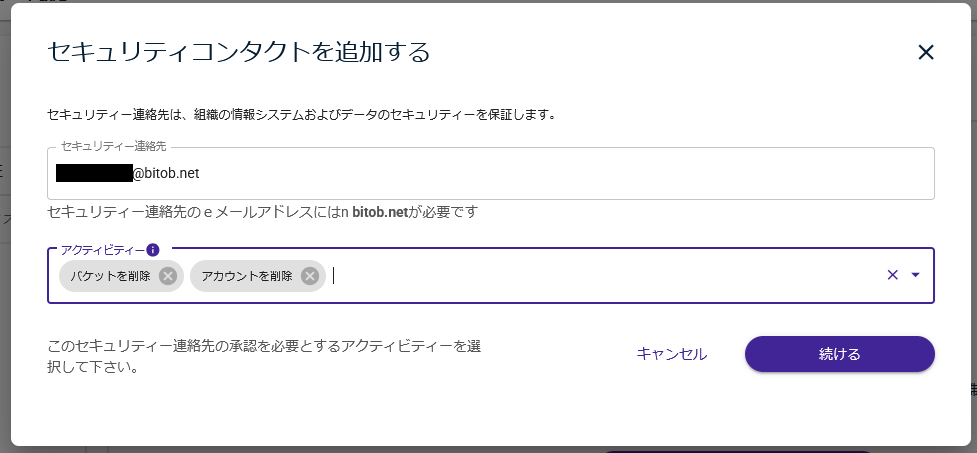
Task: Click the アクティビティー field label
Action: click(103, 250)
